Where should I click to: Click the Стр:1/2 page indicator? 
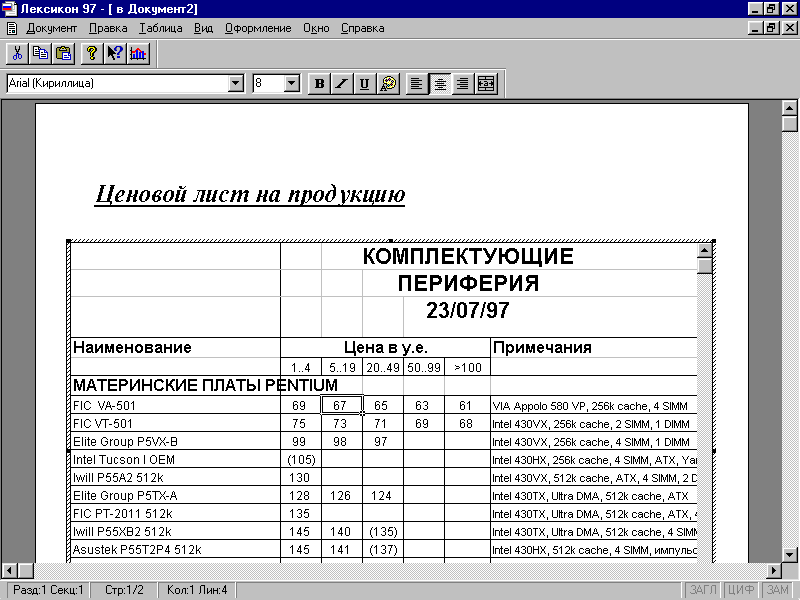[x=124, y=590]
